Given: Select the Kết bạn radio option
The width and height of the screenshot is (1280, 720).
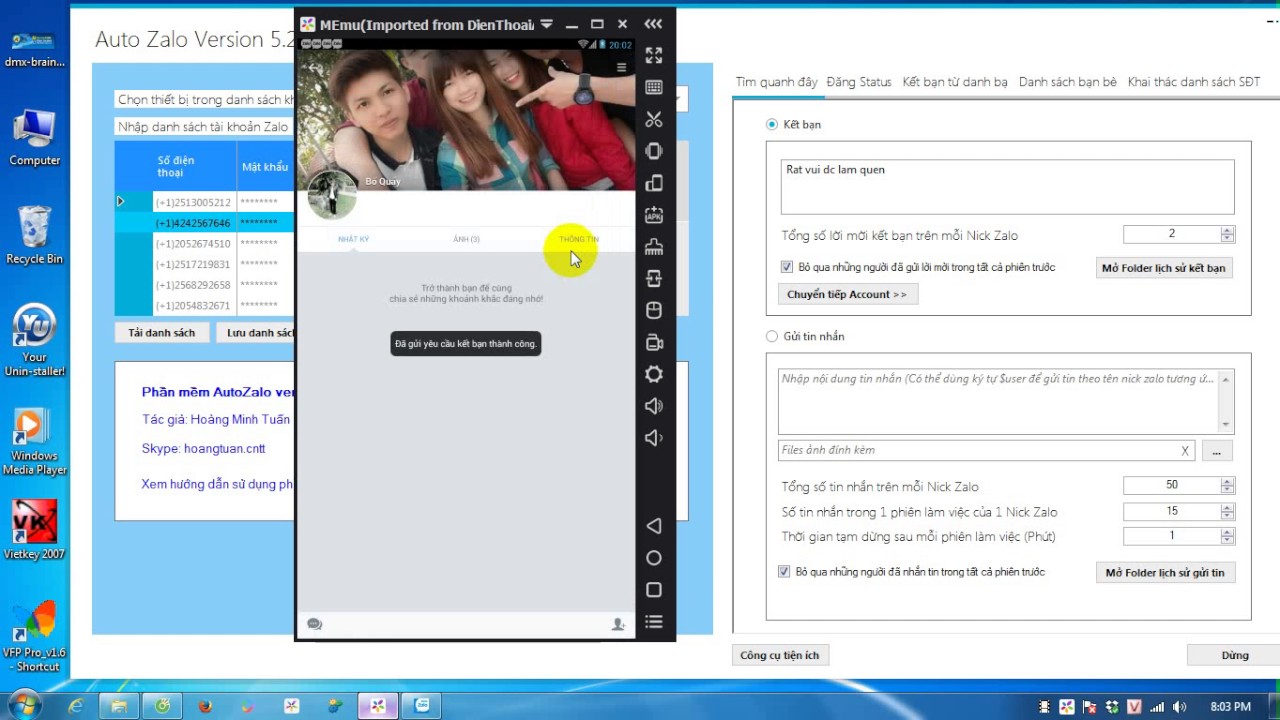Looking at the screenshot, I should pos(771,124).
